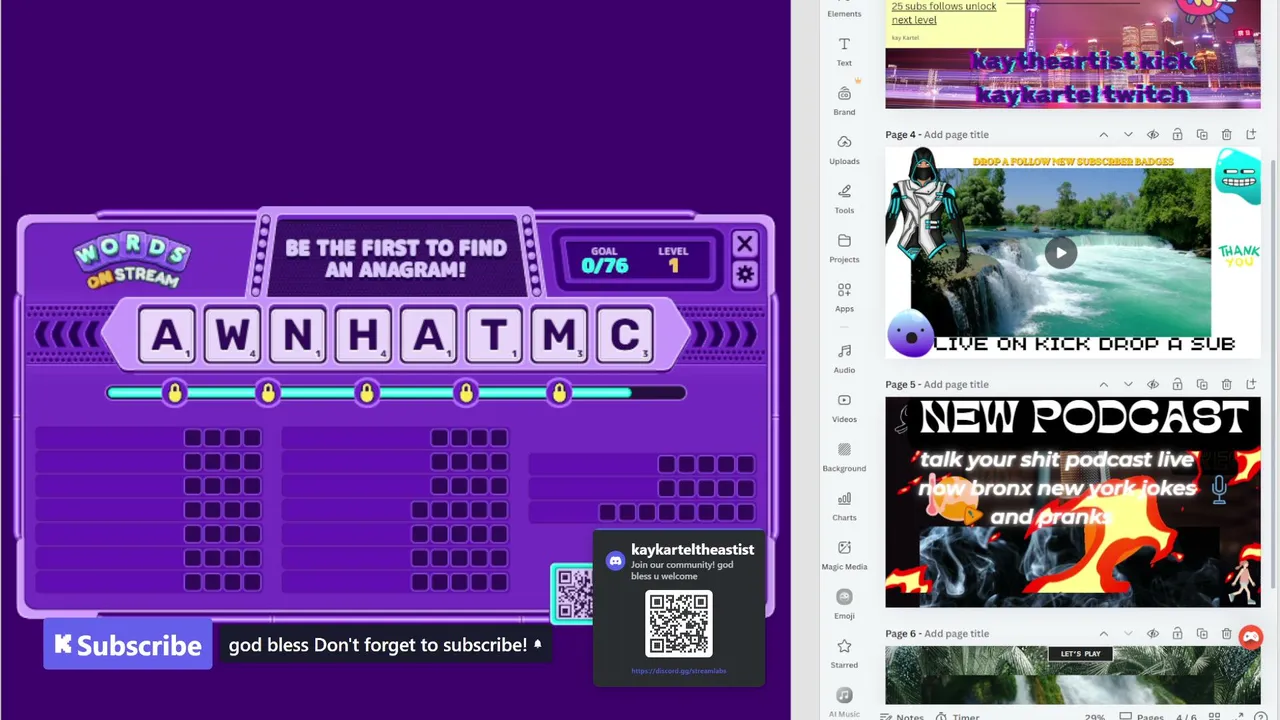Open the Elements panel

point(844,10)
